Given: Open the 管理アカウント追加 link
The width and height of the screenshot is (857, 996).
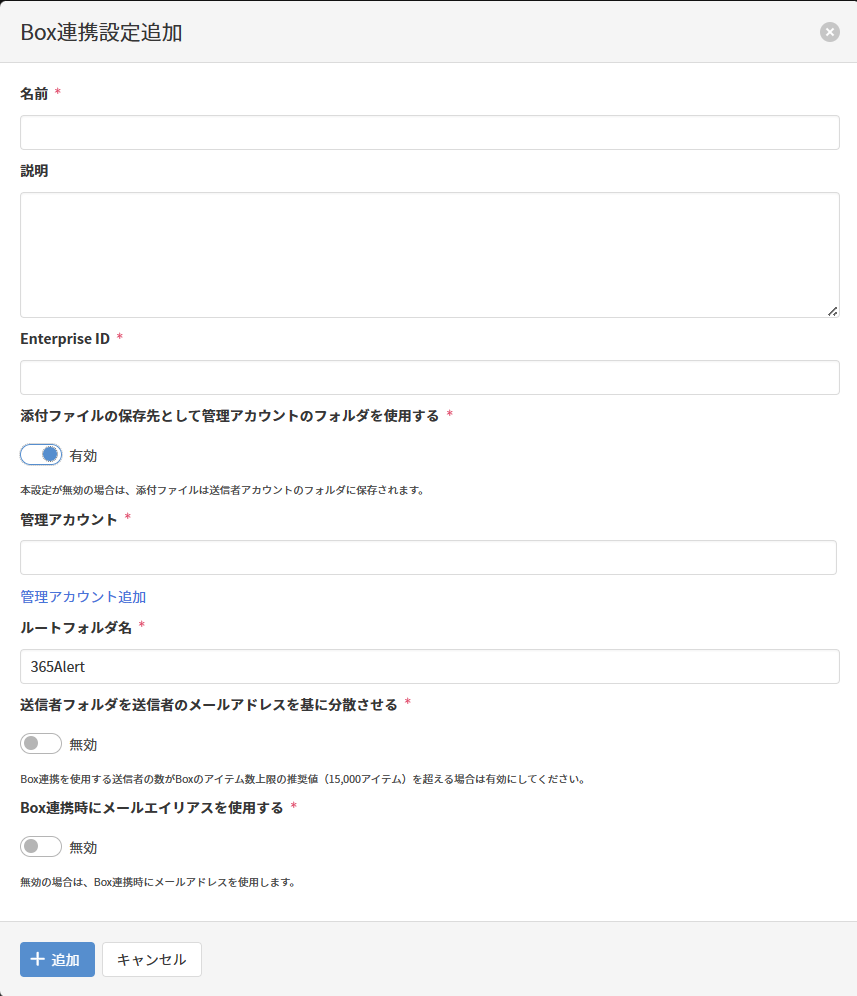Looking at the screenshot, I should (x=83, y=597).
